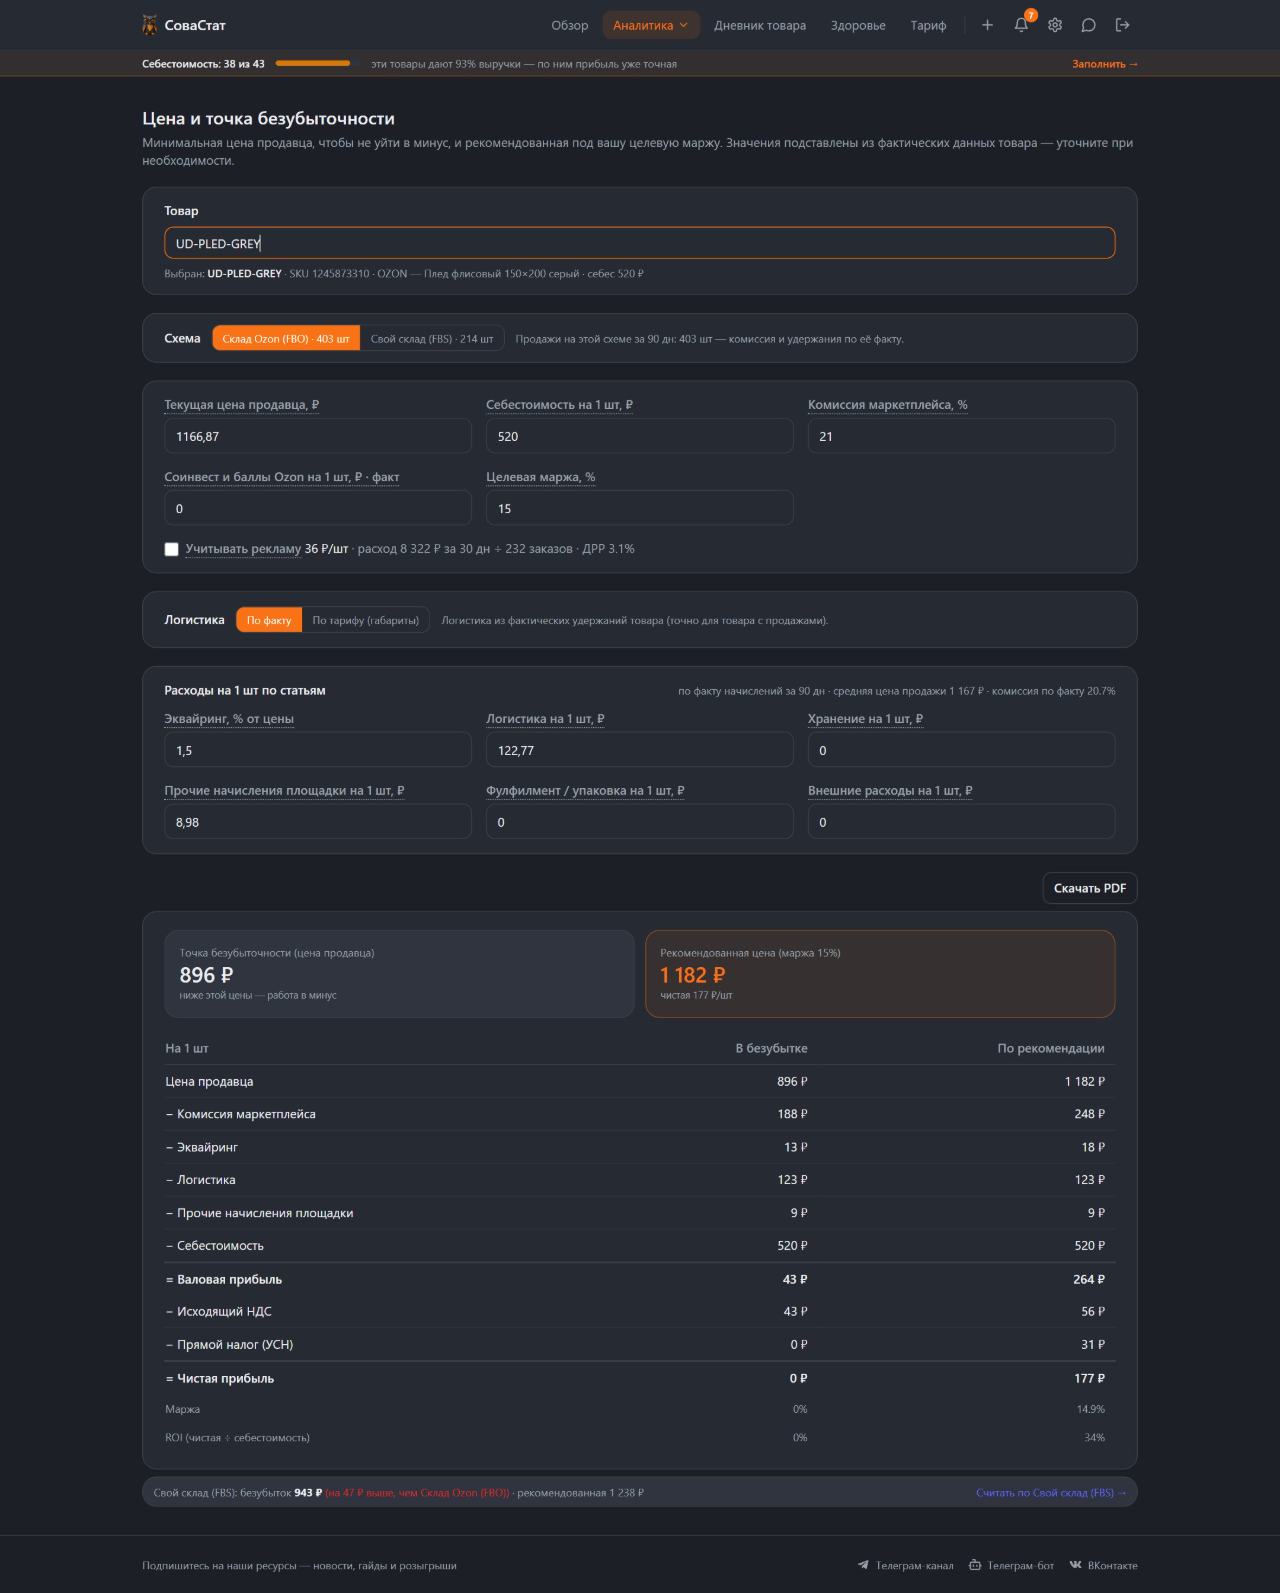Focus the Товар search field

(x=640, y=243)
